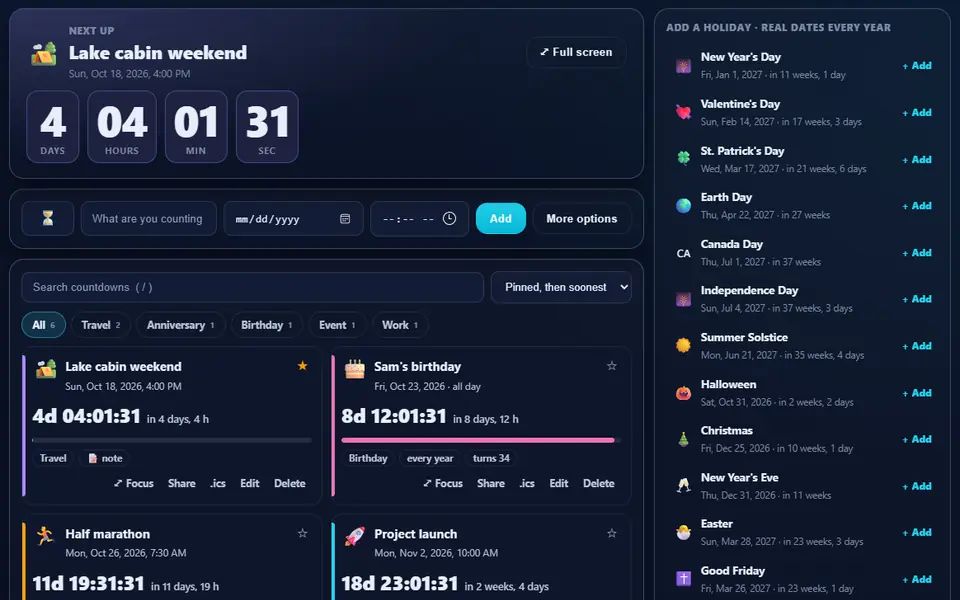Image resolution: width=960 pixels, height=600 pixels.
Task: Add New Year's Day holiday
Action: [917, 66]
